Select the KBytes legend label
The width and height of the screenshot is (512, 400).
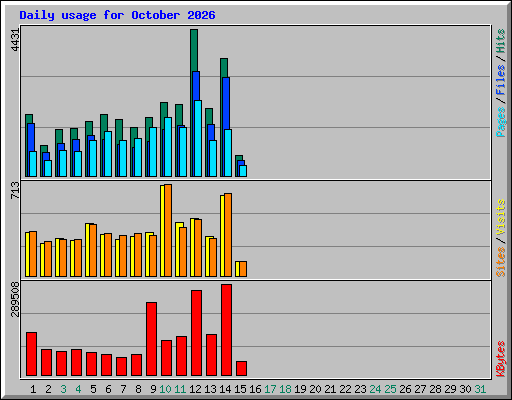pyautogui.click(x=501, y=359)
